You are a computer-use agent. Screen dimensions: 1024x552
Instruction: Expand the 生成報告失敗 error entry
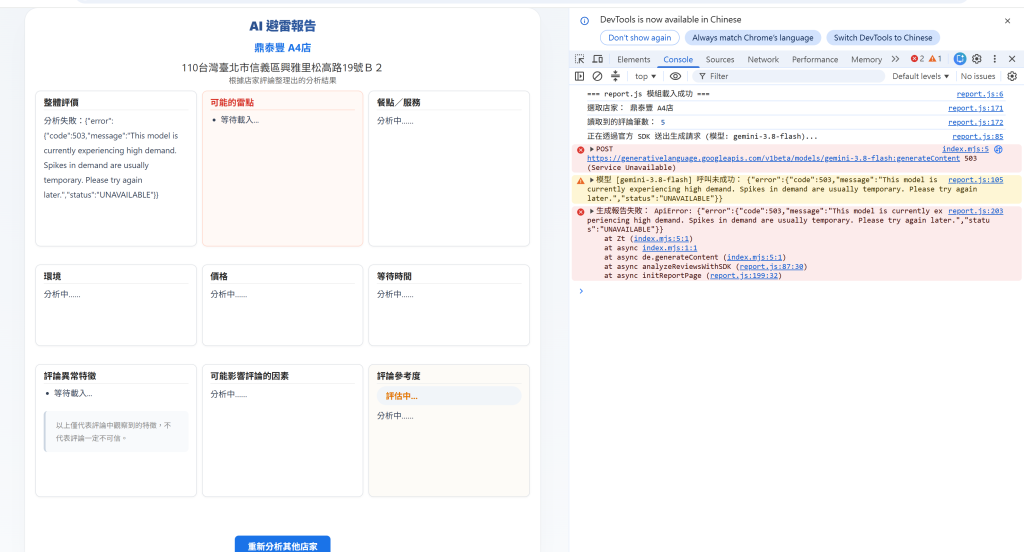click(592, 211)
